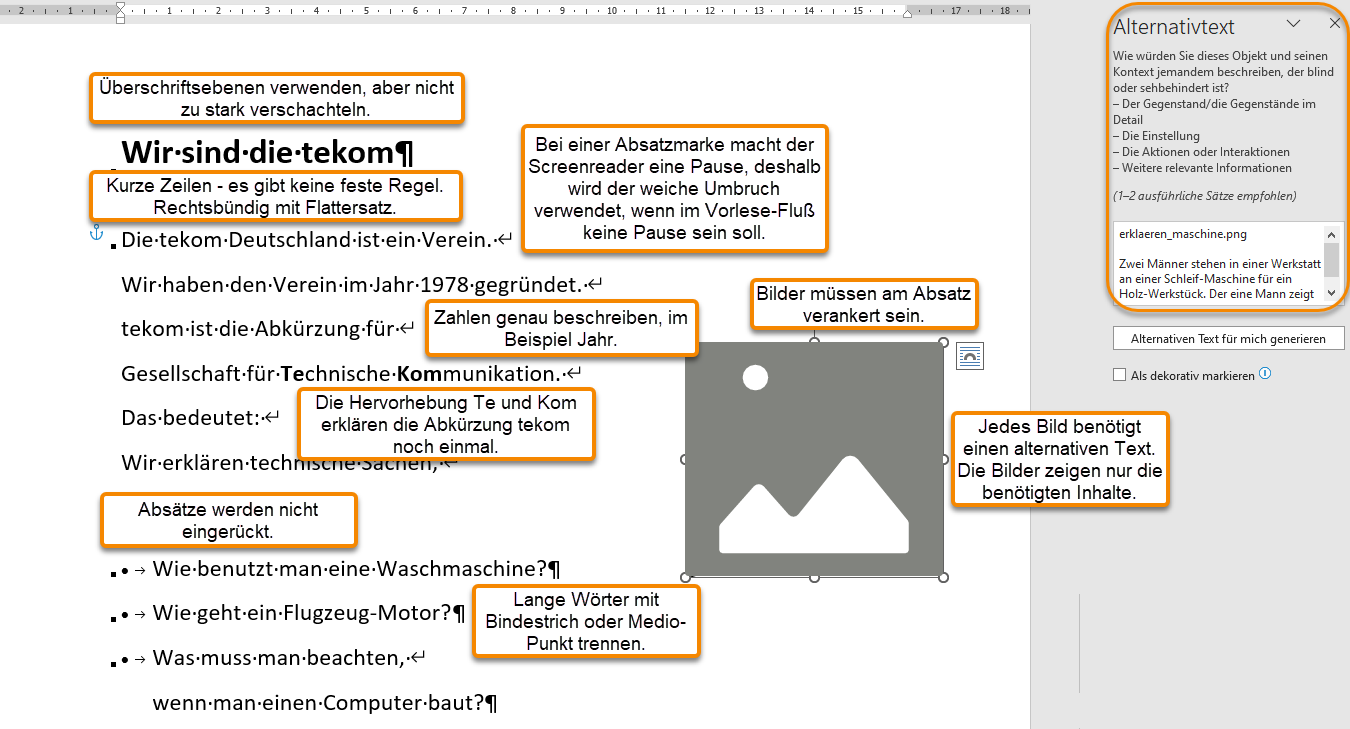Click the bottom-right resize handle of the image
The width and height of the screenshot is (1350, 729).
943,577
